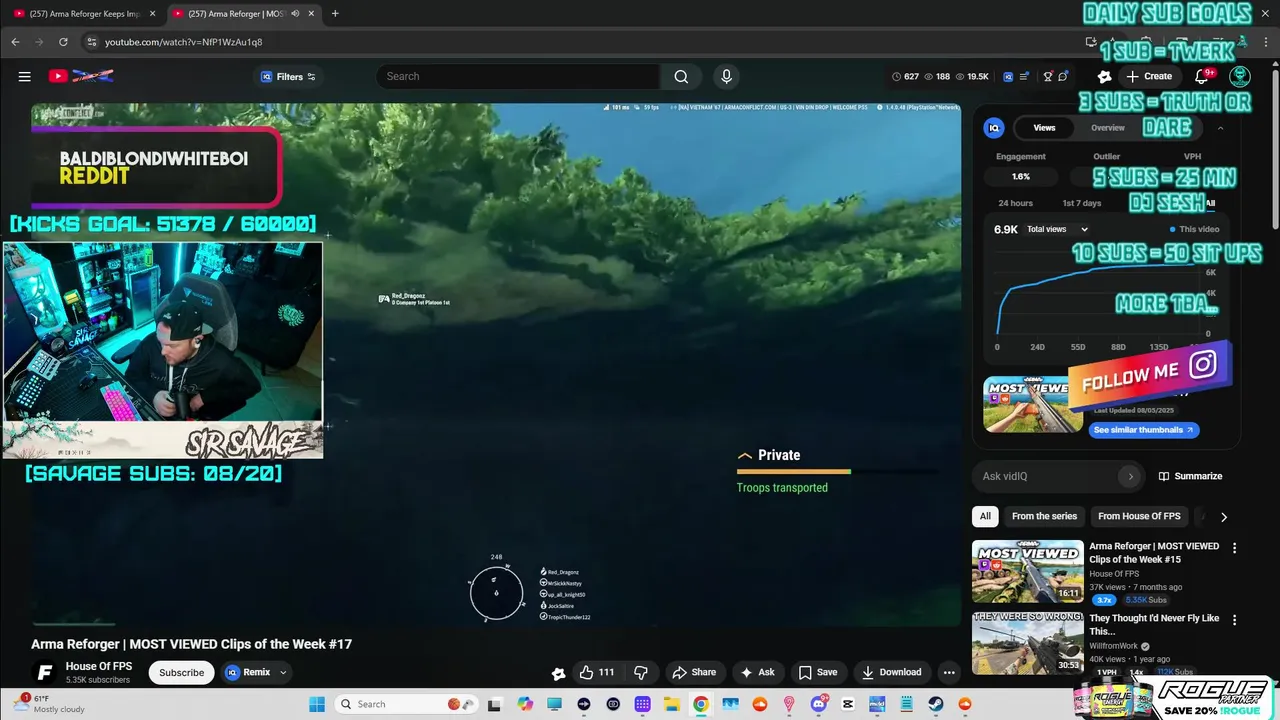Open the vidIQ blue IQ toolbar icon
This screenshot has width=1280, height=720.
(1008, 76)
